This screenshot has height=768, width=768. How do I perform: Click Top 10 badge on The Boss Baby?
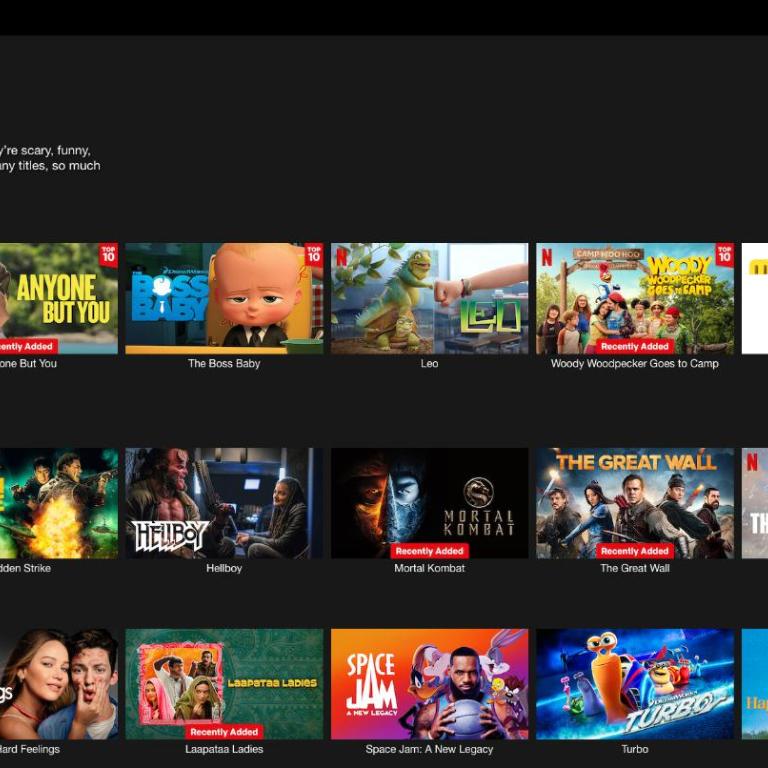(x=313, y=255)
